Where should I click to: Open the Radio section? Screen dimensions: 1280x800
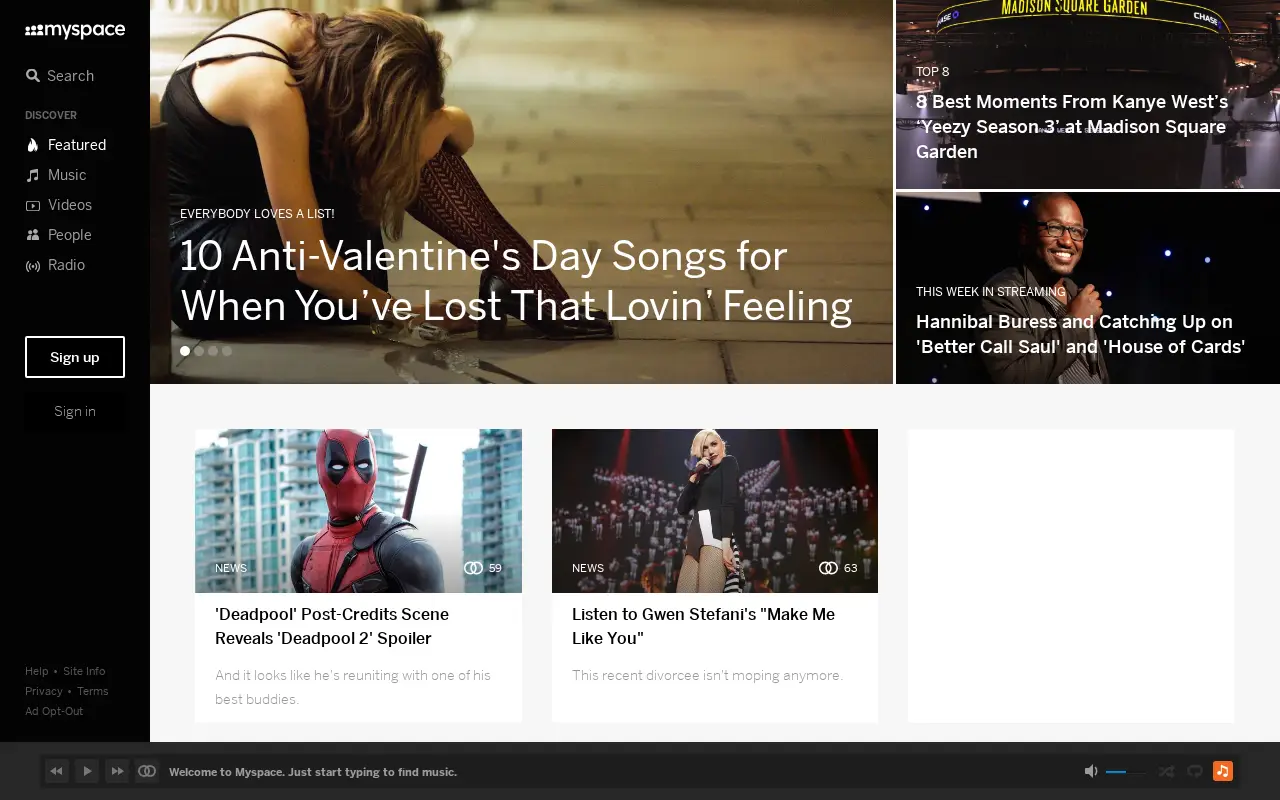(x=55, y=265)
